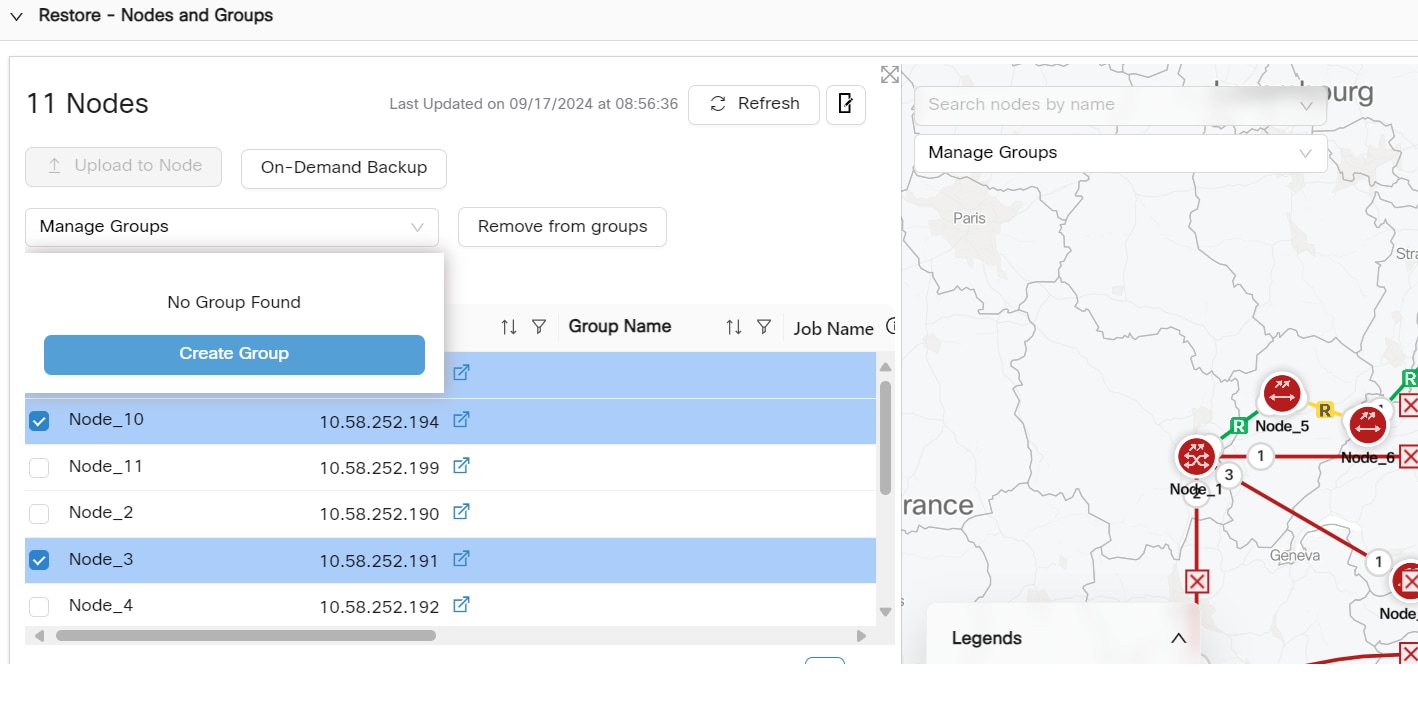This screenshot has height=723, width=1418.
Task: Click Remove from groups button
Action: tap(562, 227)
